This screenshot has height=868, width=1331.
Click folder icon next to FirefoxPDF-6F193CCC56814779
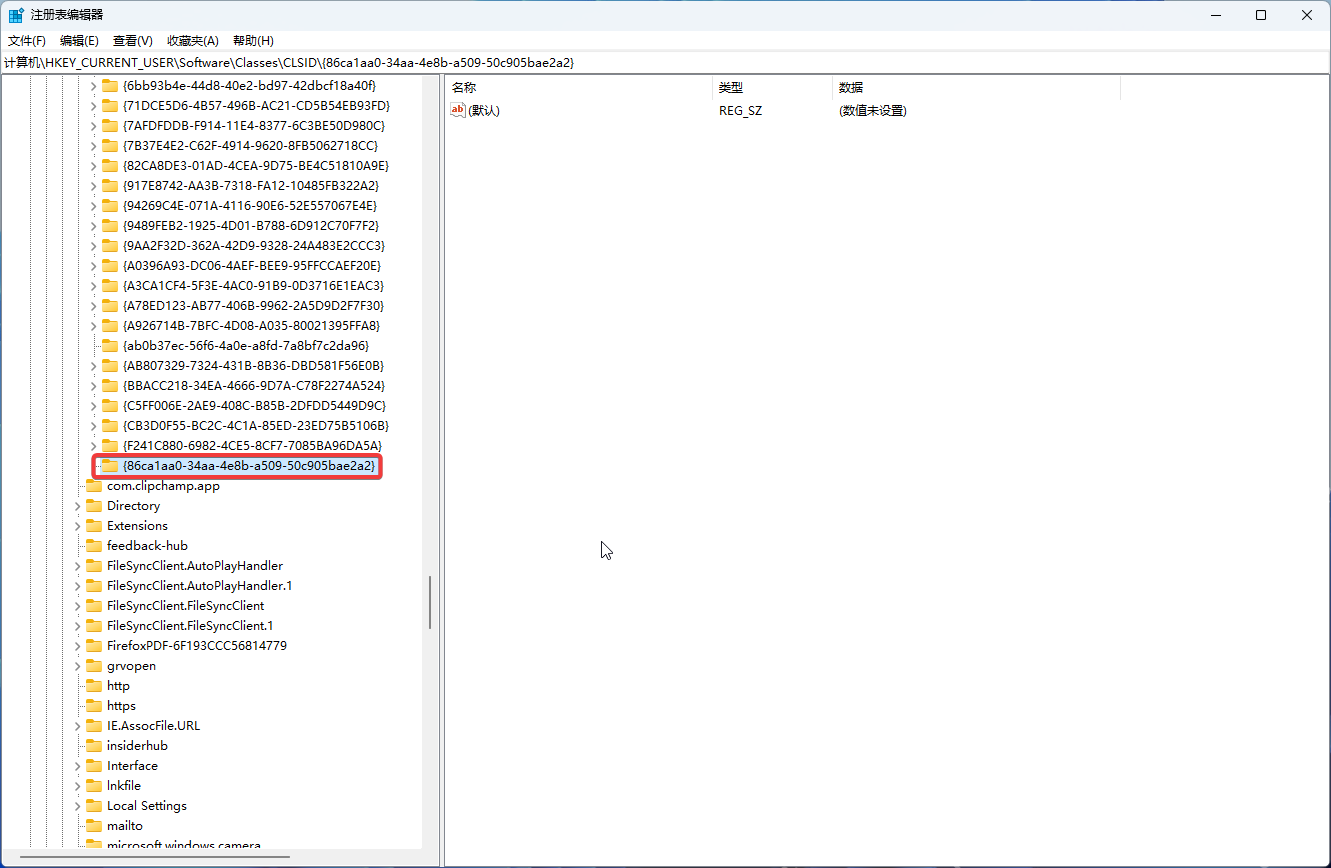pyautogui.click(x=94, y=646)
